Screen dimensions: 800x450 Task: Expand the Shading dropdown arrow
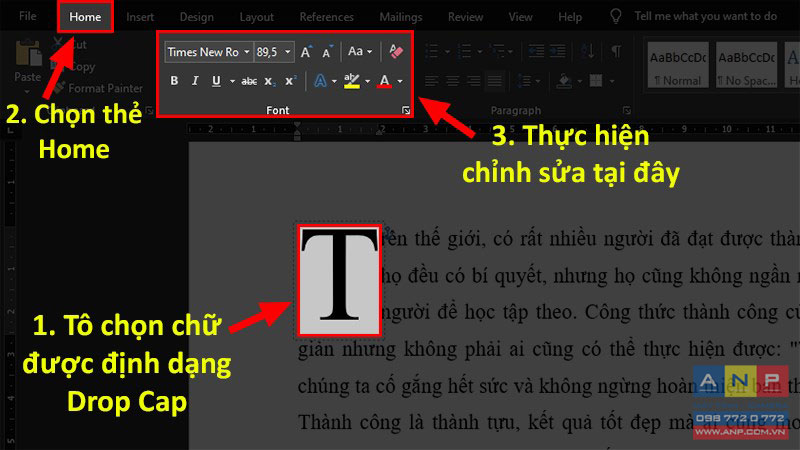pyautogui.click(x=580, y=81)
